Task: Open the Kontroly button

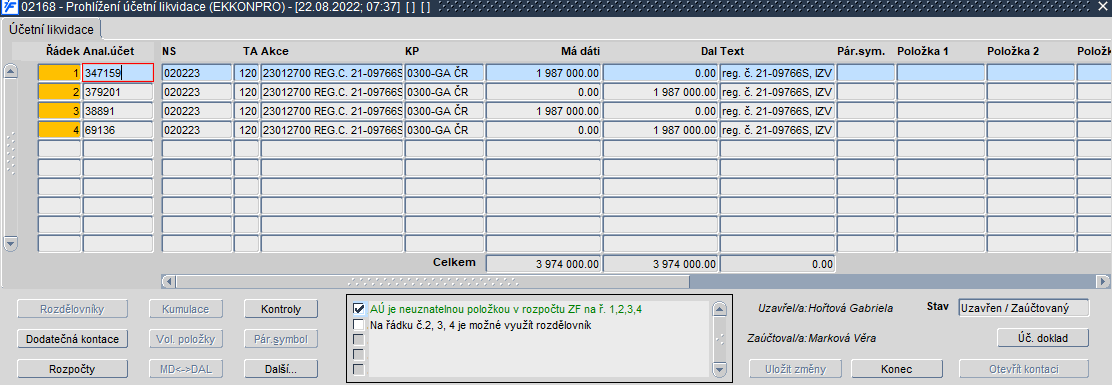Action: point(281,309)
